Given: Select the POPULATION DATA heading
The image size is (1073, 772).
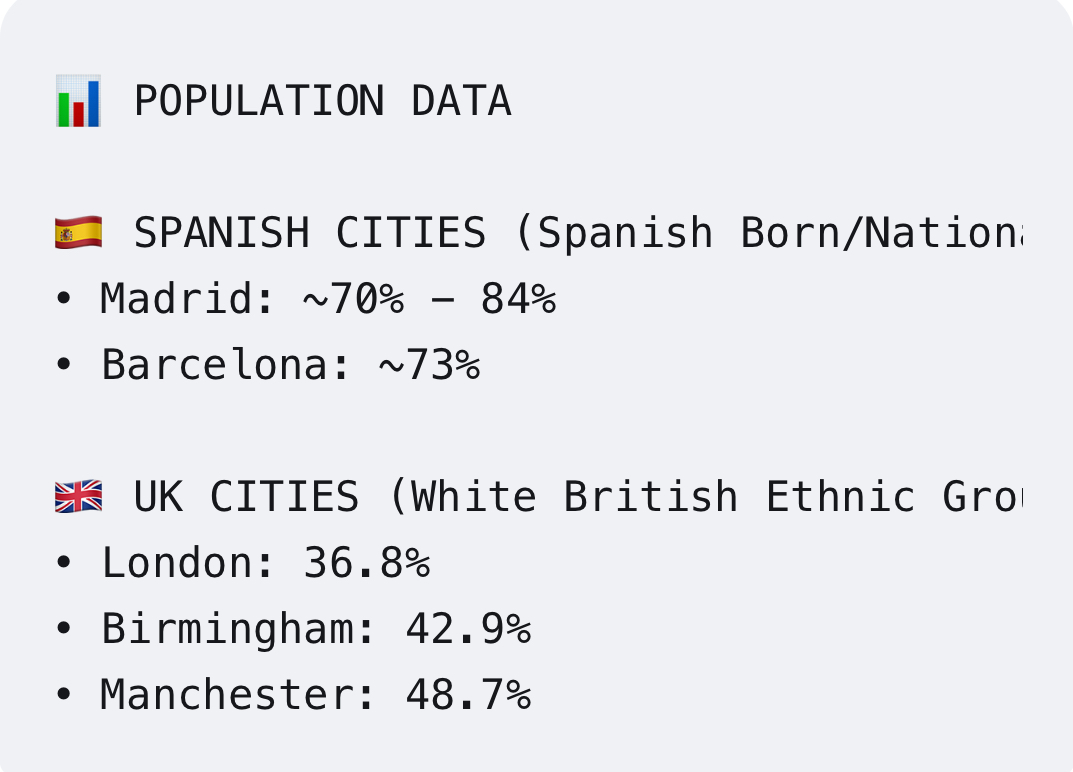Looking at the screenshot, I should pos(322,101).
